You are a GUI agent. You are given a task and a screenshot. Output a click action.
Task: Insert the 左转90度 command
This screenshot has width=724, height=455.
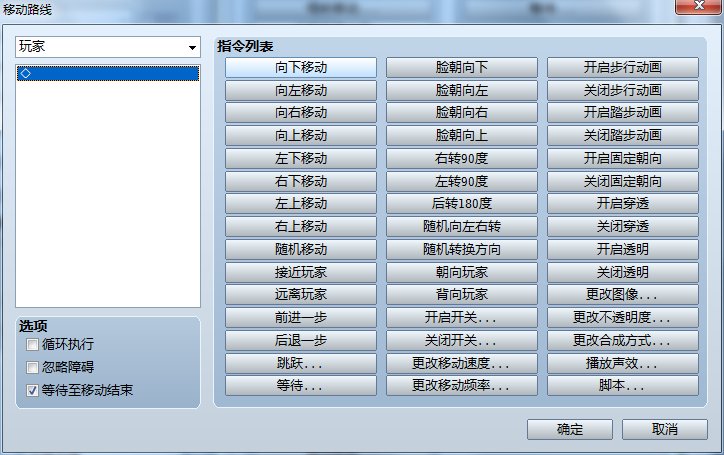pyautogui.click(x=462, y=181)
